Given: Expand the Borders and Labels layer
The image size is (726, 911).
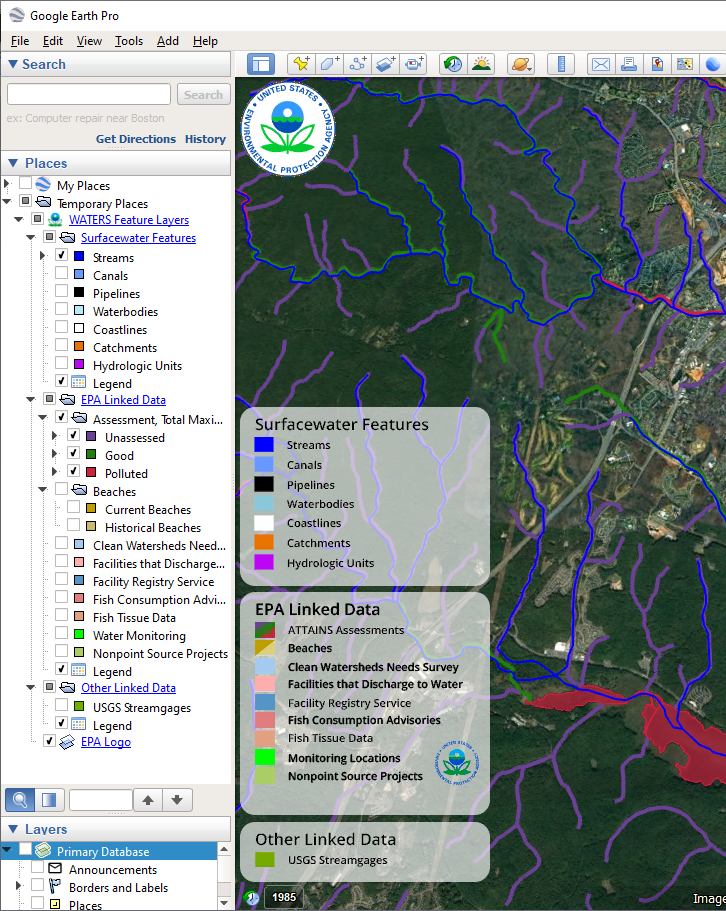Looking at the screenshot, I should 18,886.
